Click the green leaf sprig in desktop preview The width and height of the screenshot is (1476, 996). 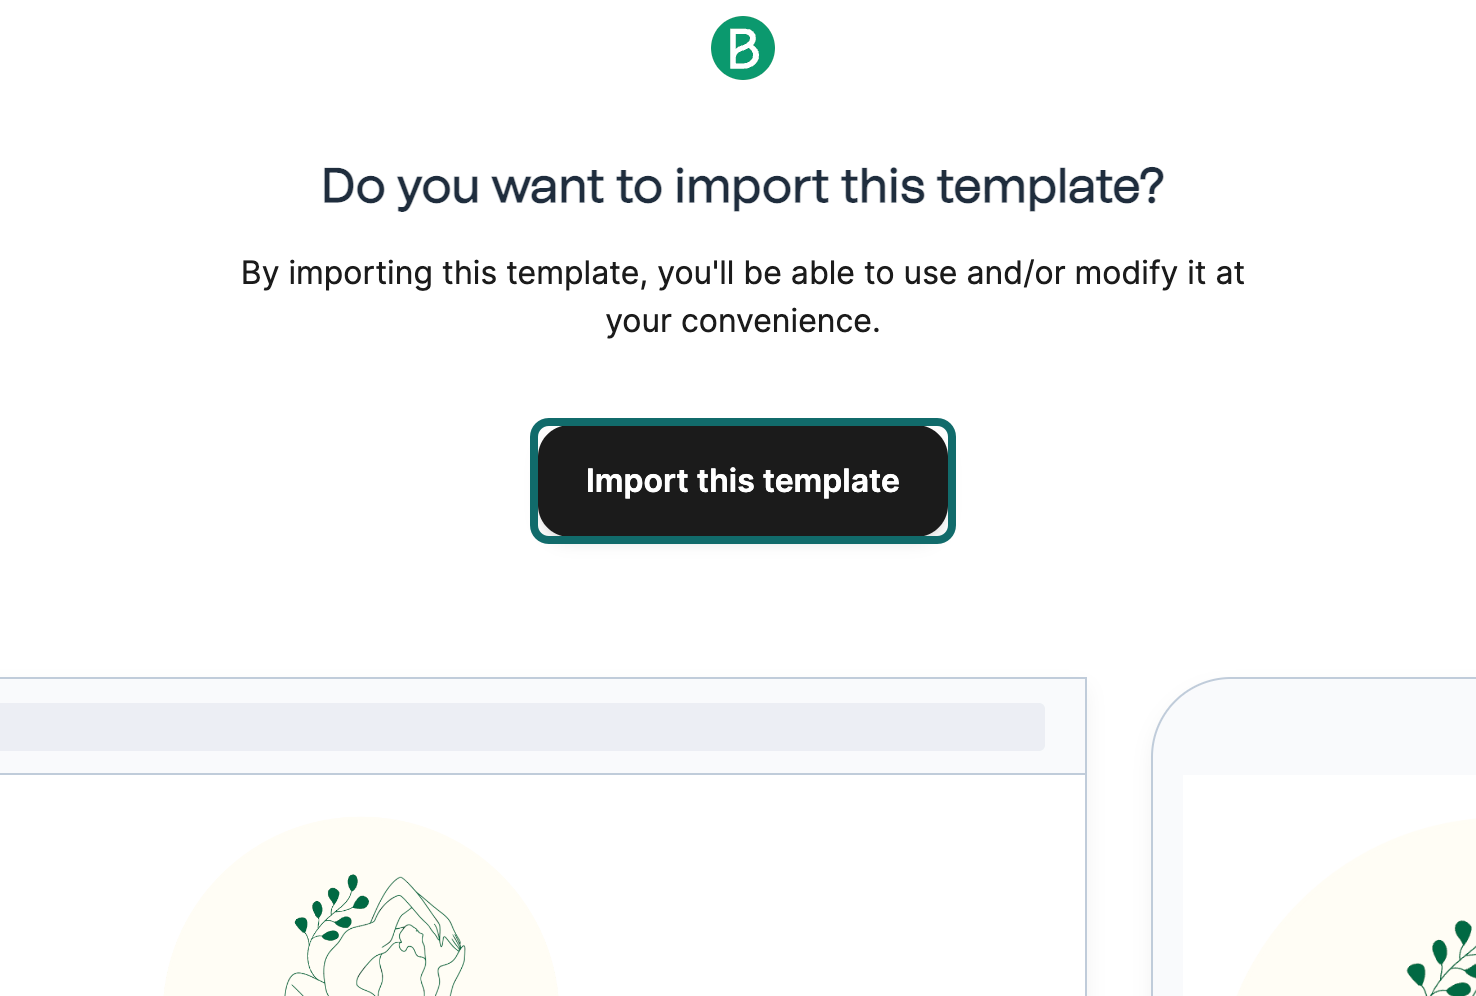(x=331, y=908)
